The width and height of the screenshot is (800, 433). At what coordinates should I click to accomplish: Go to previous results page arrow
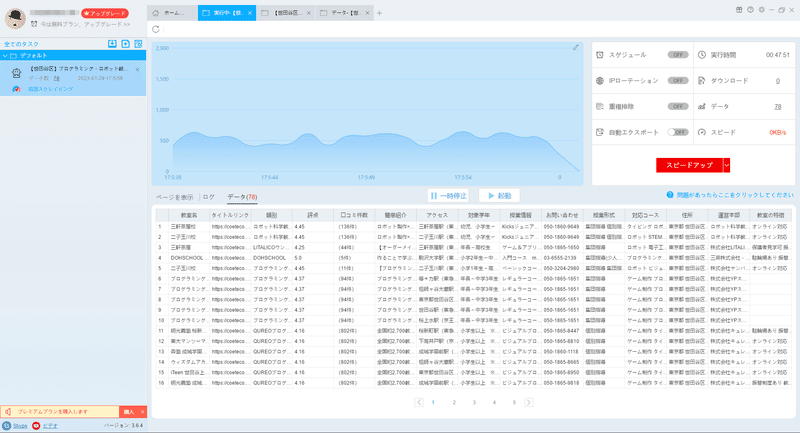419,402
